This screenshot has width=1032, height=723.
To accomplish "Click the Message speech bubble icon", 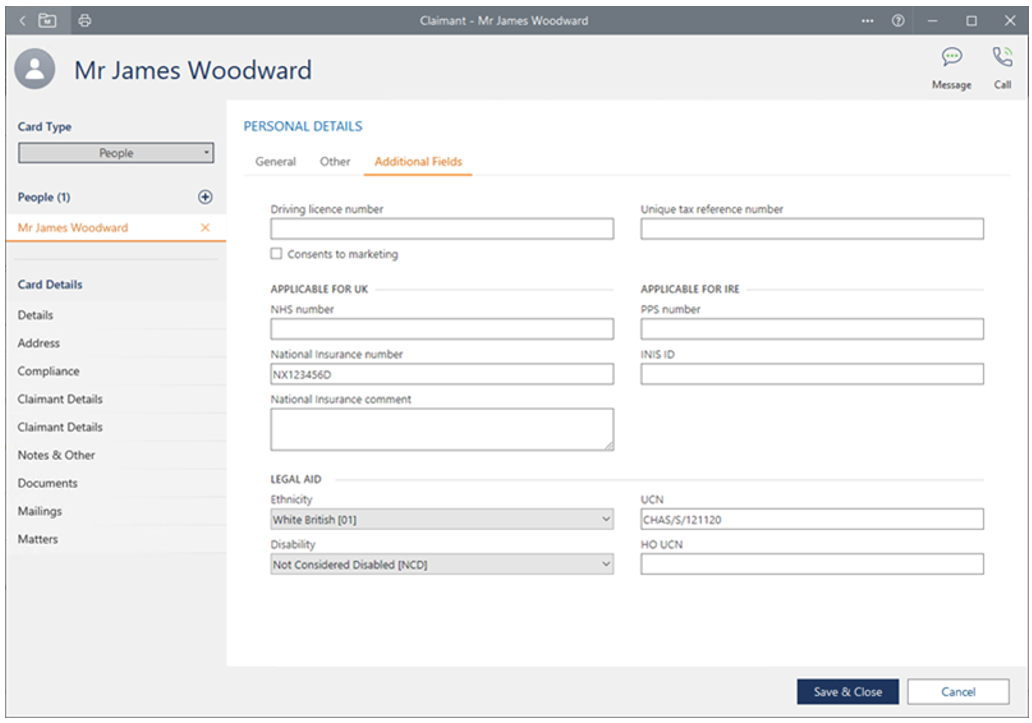I will coord(951,57).
